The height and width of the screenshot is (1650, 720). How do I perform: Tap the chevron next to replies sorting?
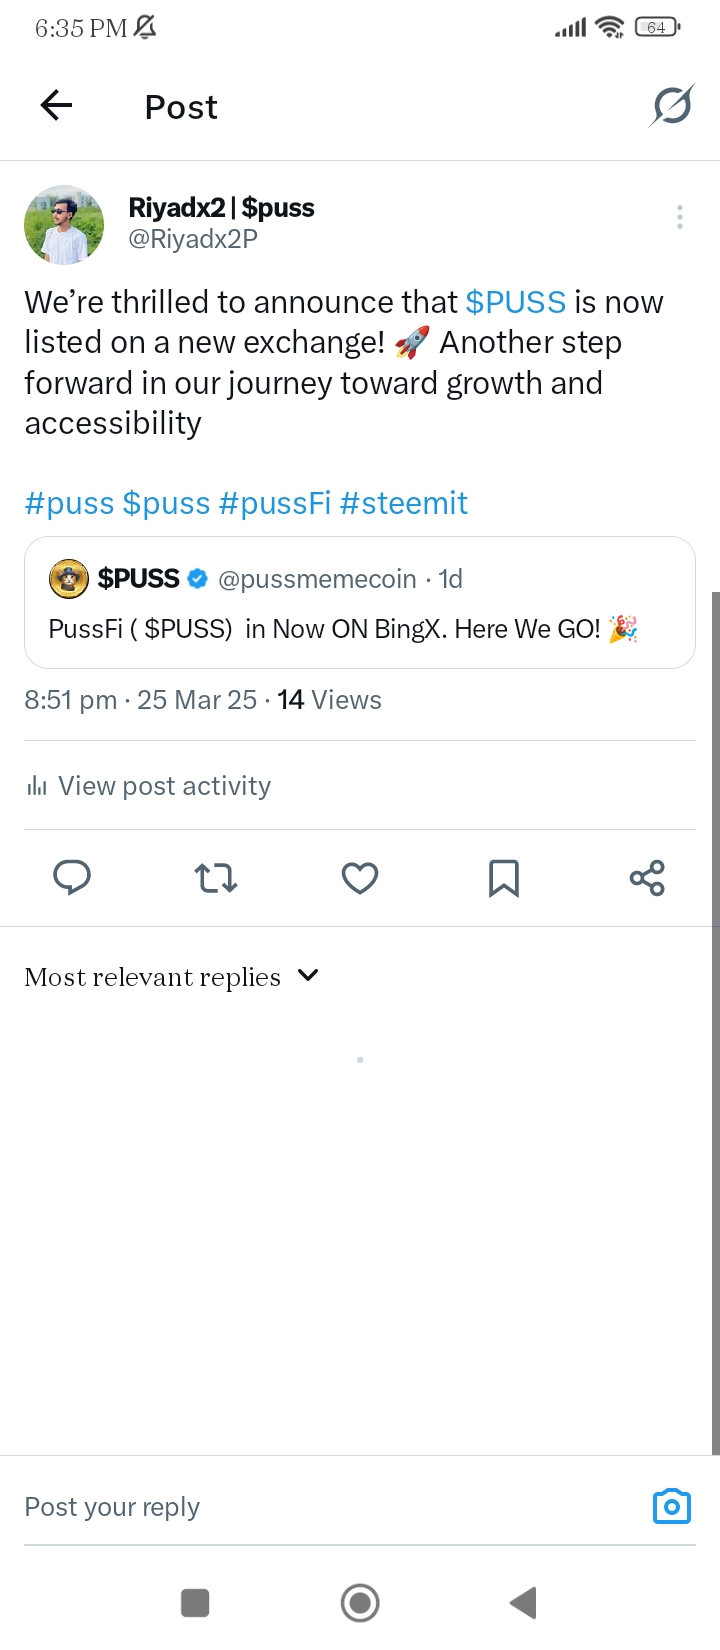point(308,975)
